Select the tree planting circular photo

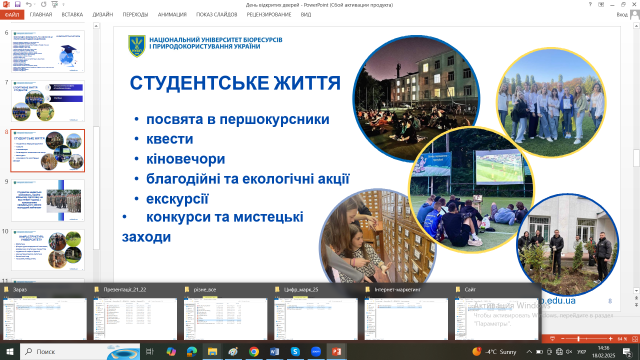pos(568,245)
